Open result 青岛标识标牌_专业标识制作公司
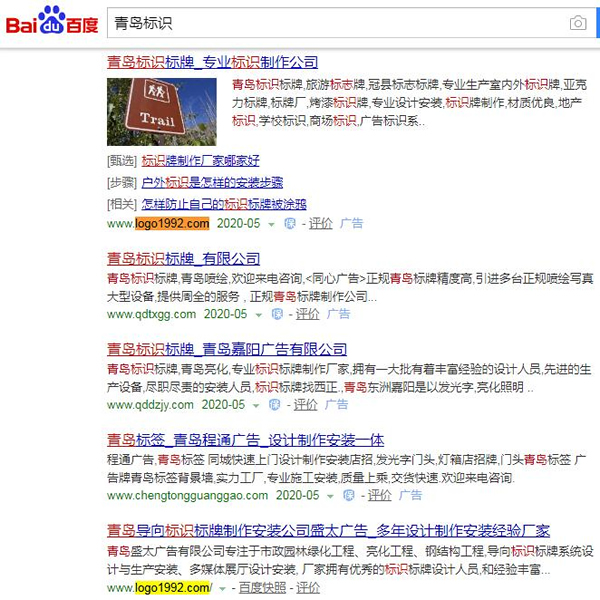This screenshot has width=600, height=600. coord(212,62)
